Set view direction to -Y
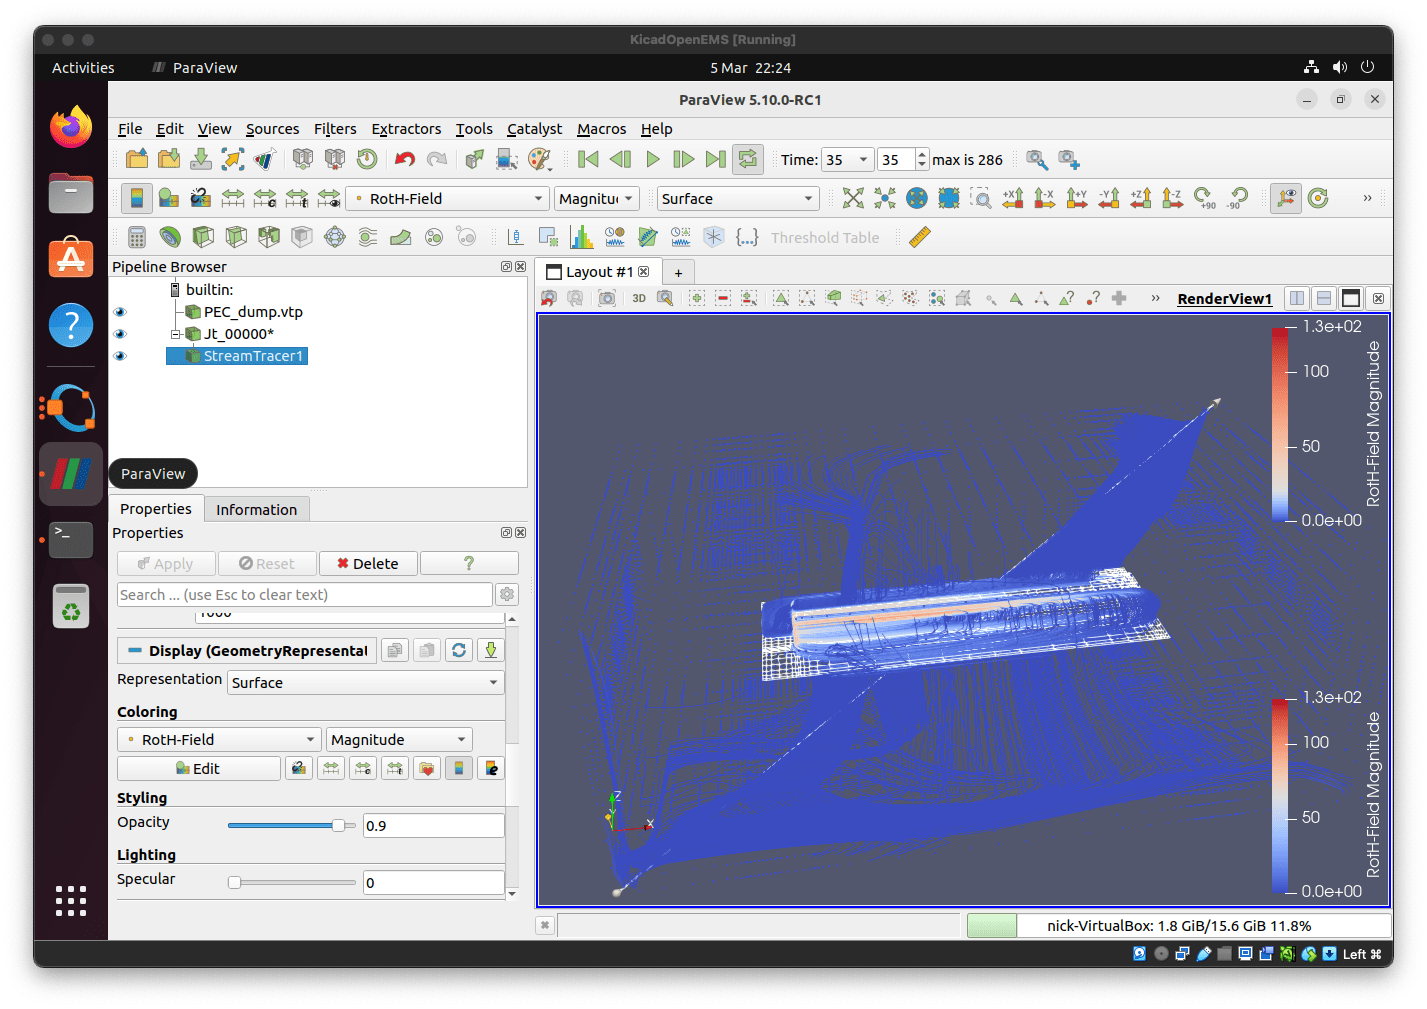1427x1009 pixels. [1109, 198]
